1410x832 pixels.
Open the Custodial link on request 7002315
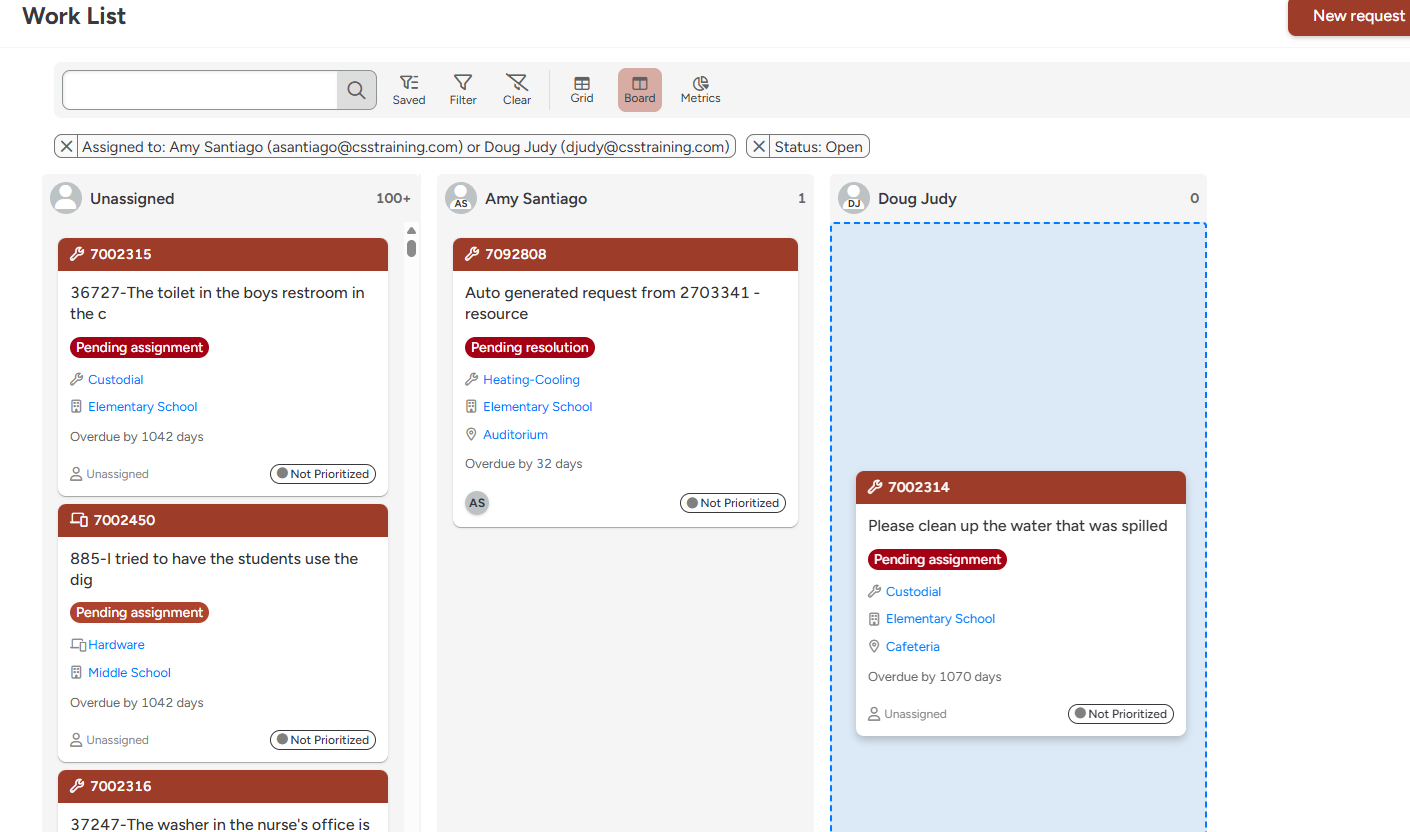coord(116,380)
